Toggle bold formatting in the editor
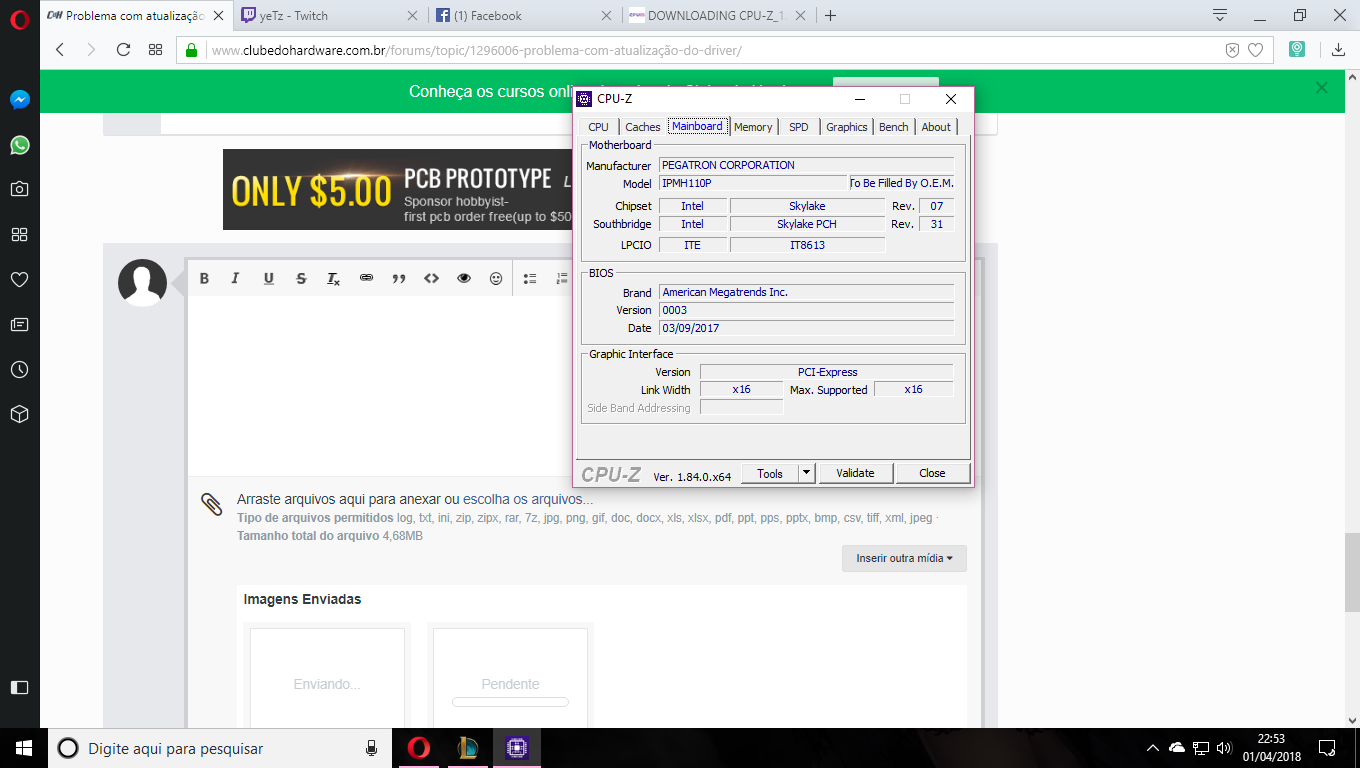 tap(204, 278)
